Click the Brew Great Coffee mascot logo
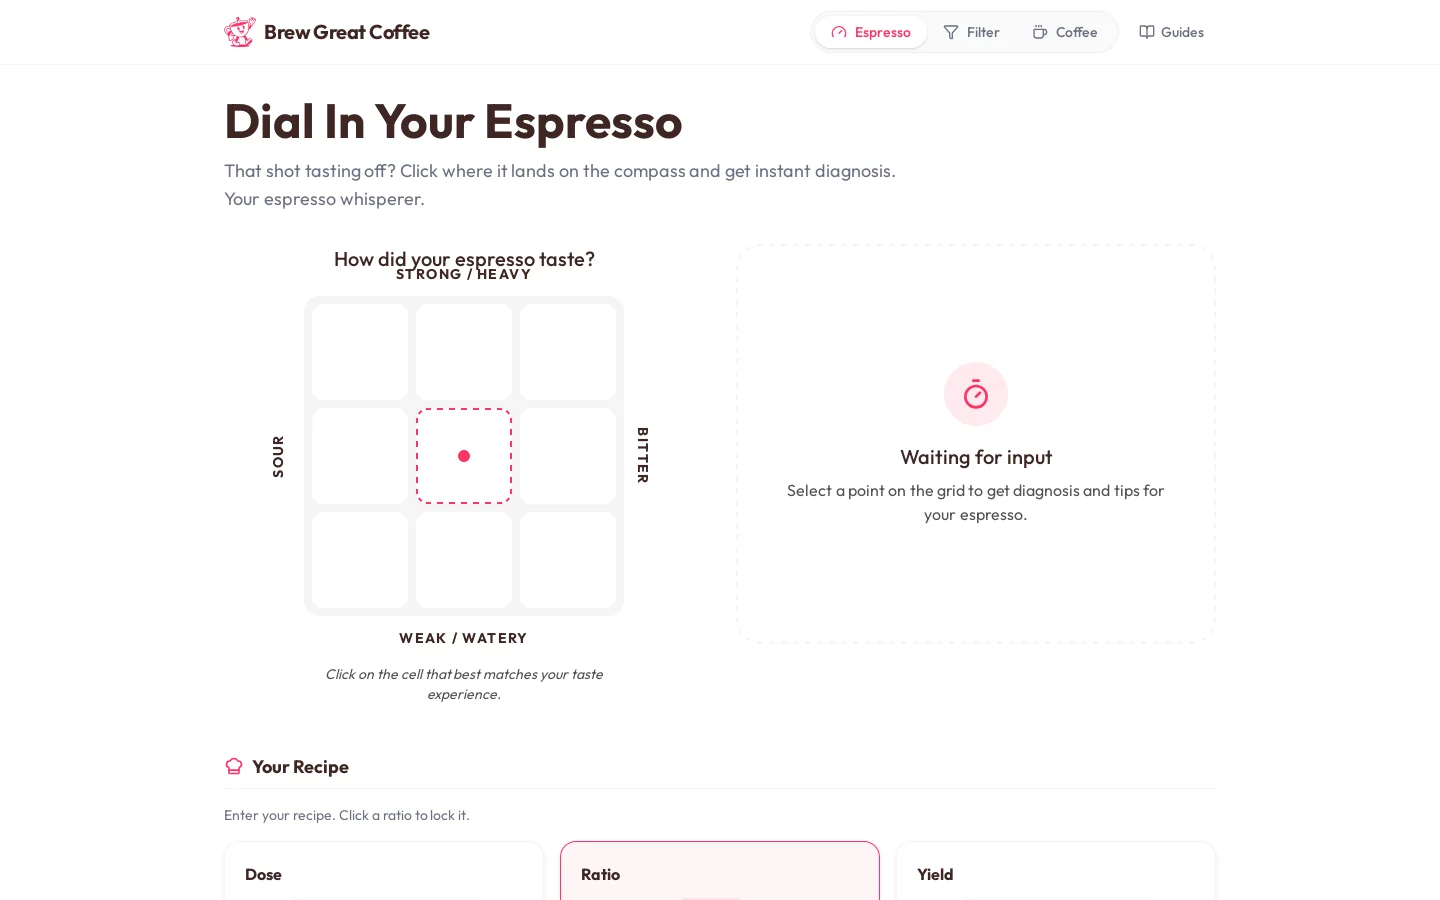The image size is (1440, 900). (x=240, y=32)
